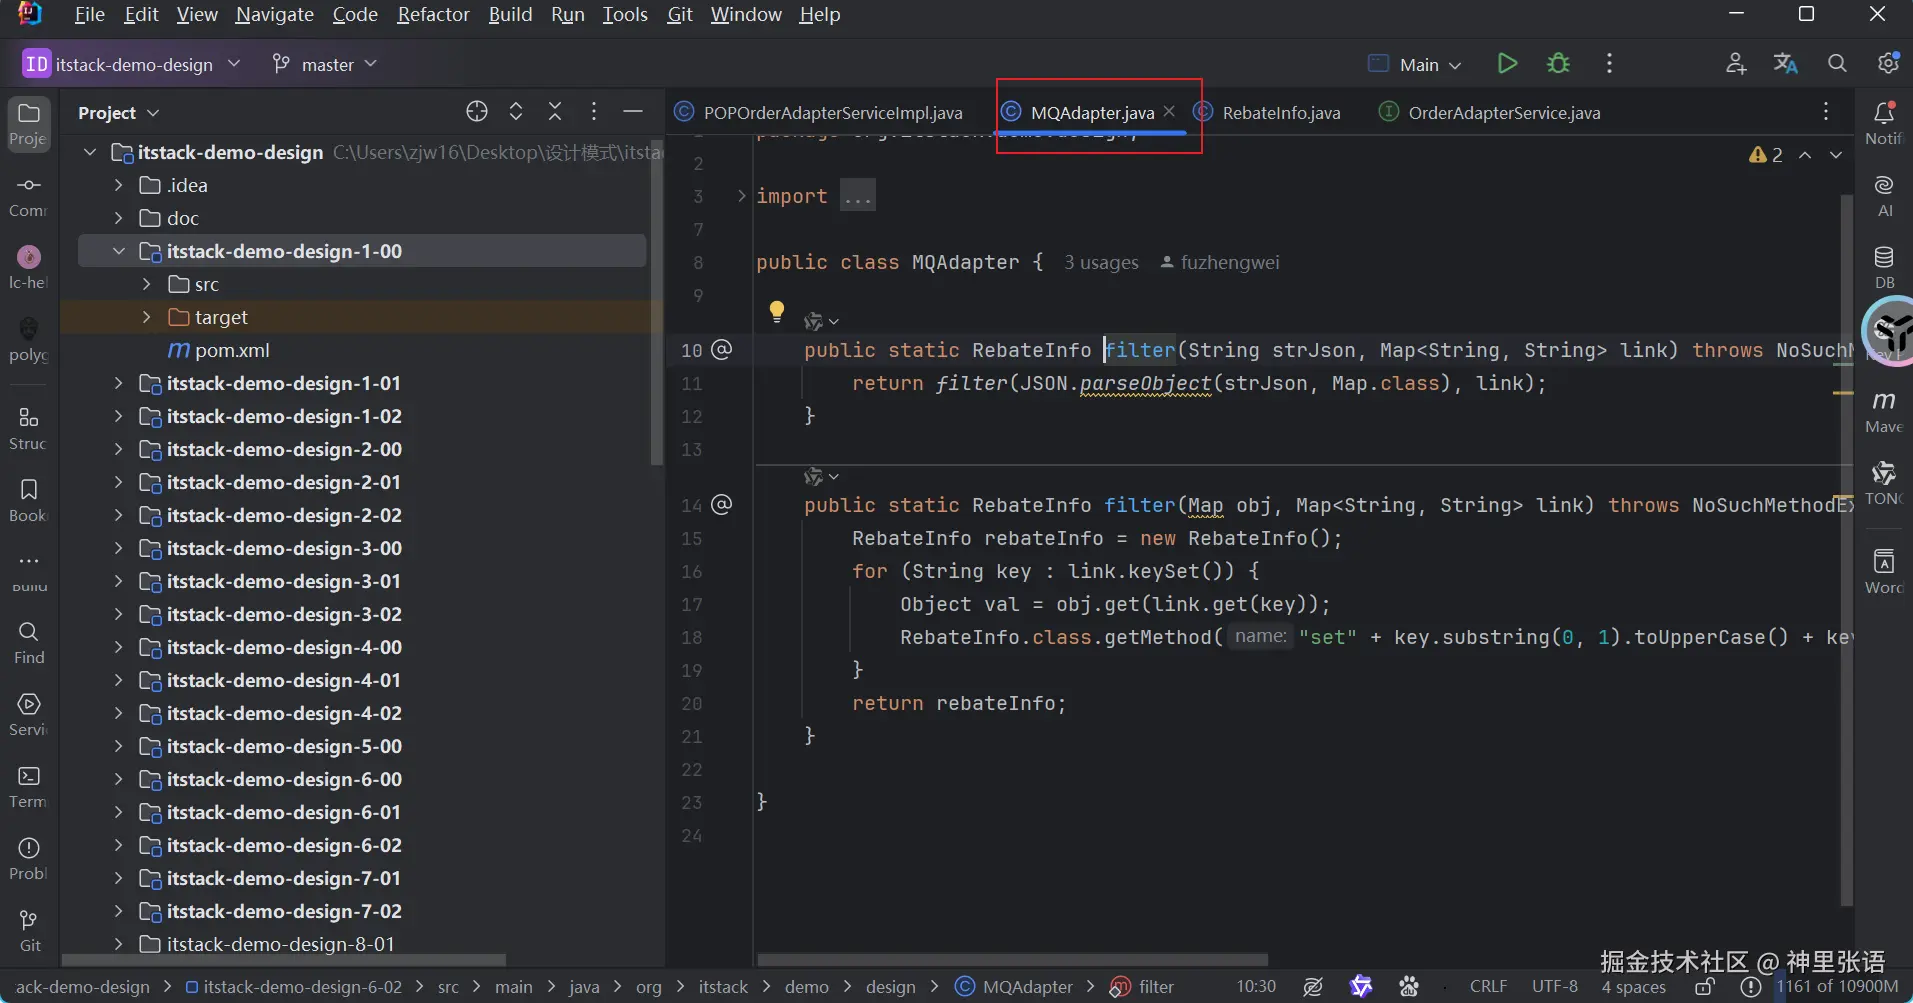Collapse the itstack-demo-design-1-00 module
Viewport: 1913px width, 1003px height.
click(x=119, y=251)
